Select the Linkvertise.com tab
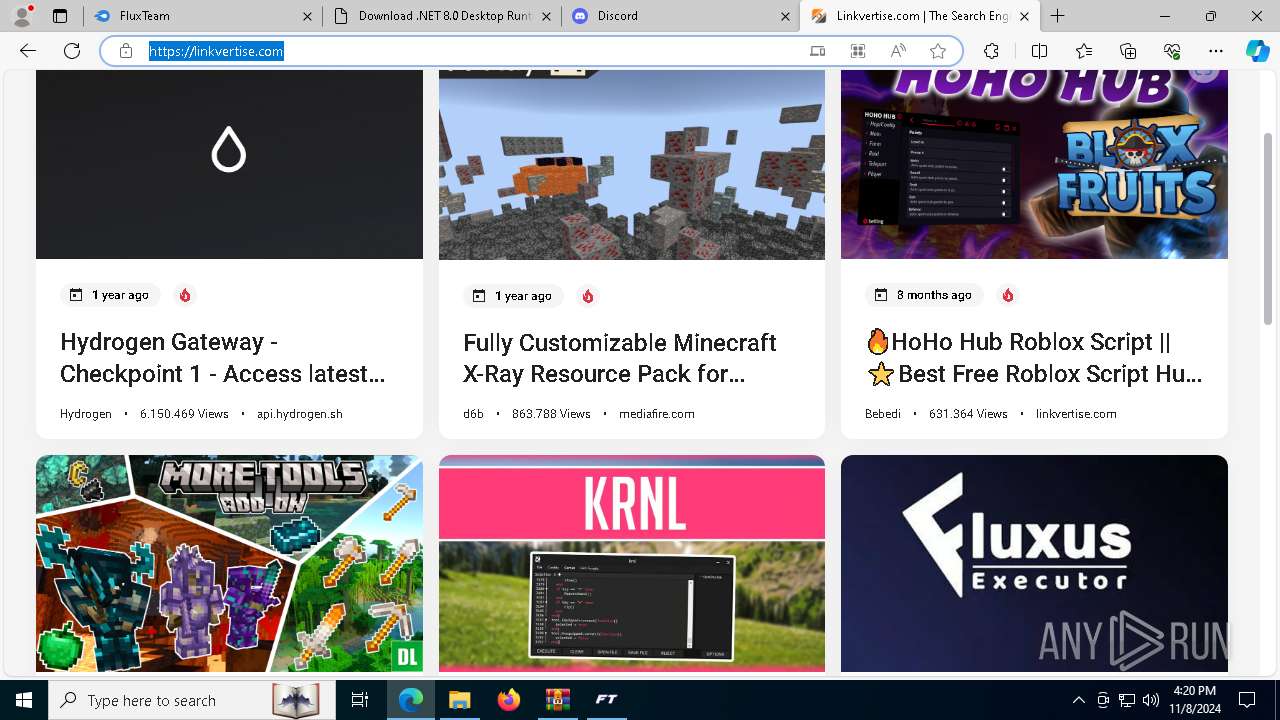 (920, 16)
